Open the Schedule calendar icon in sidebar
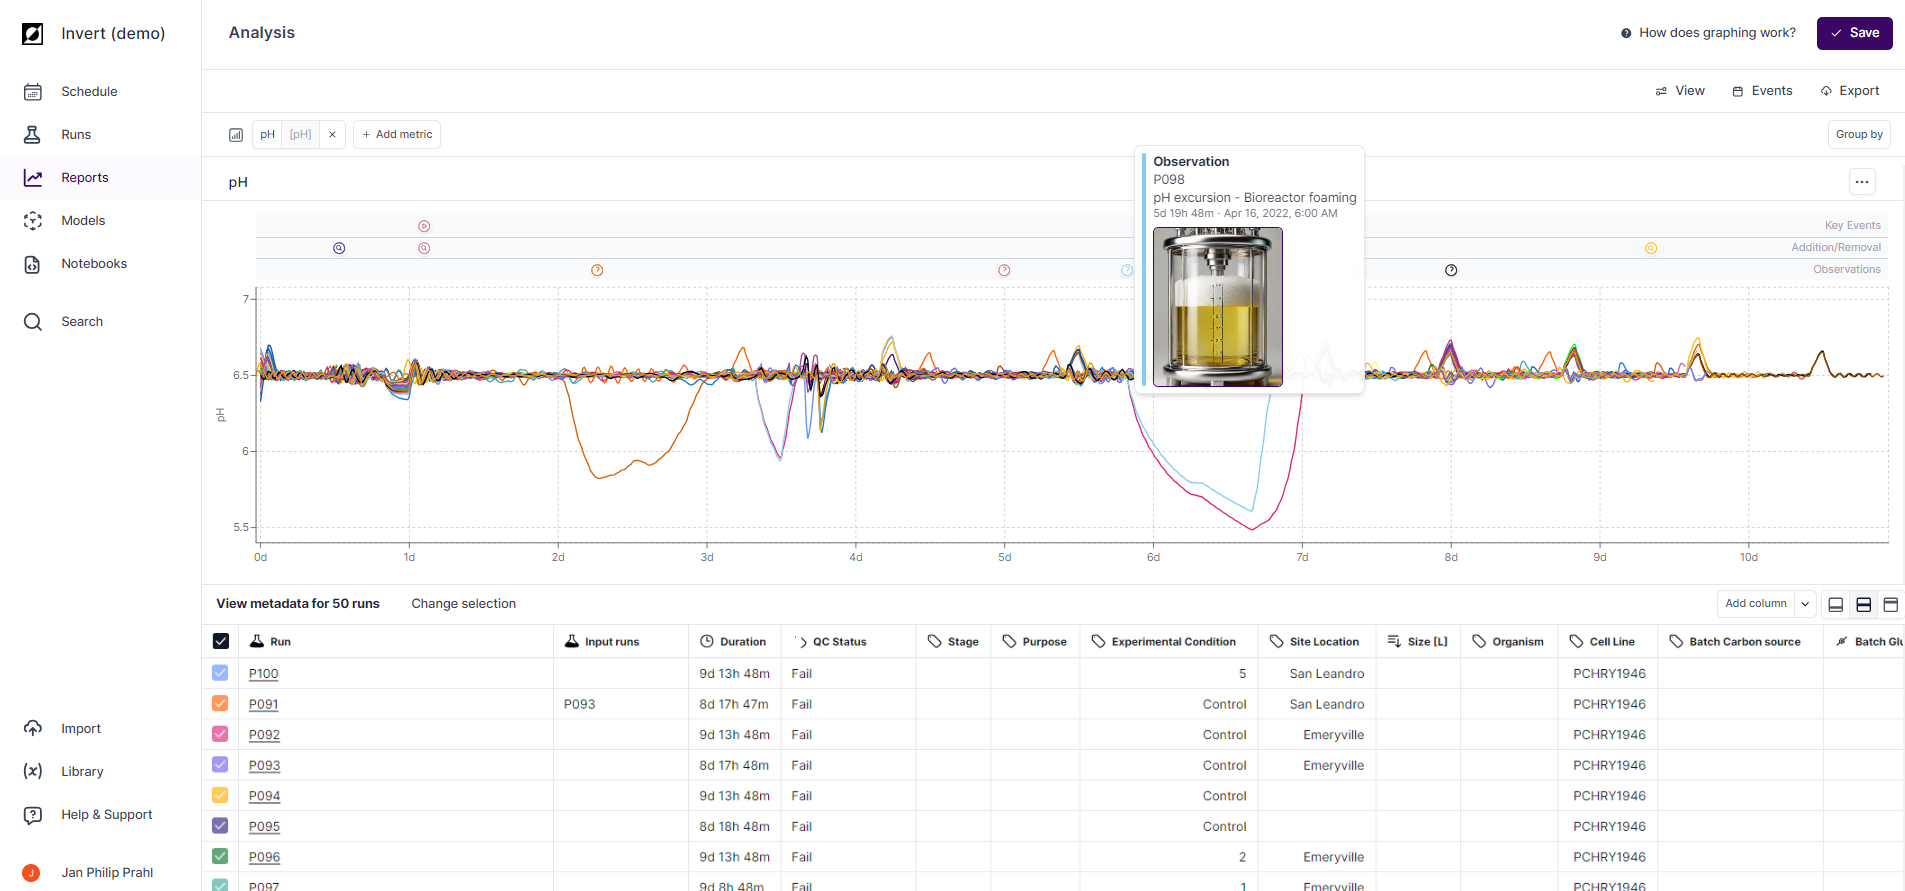 (x=33, y=92)
